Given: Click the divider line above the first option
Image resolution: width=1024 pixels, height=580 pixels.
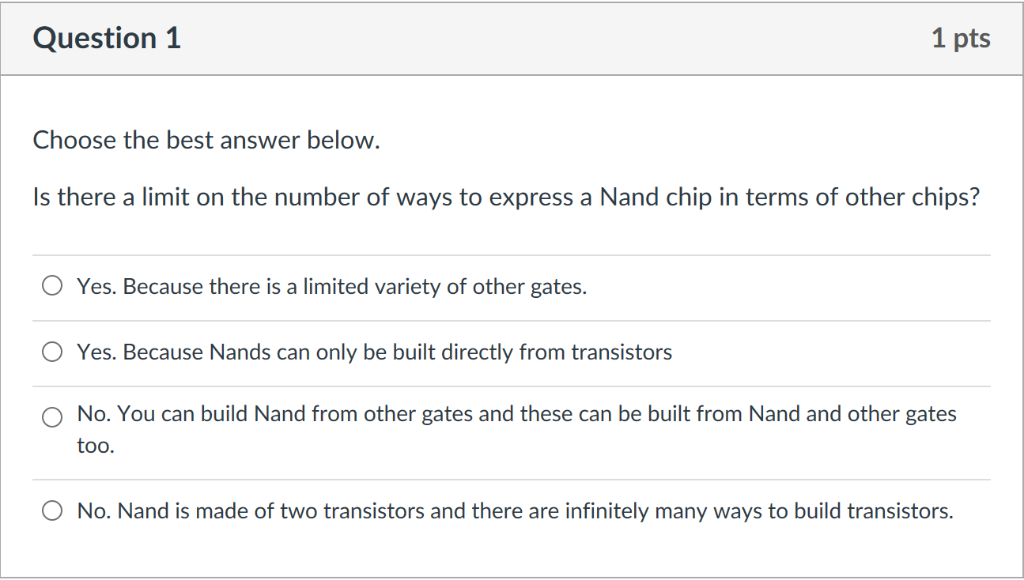Looking at the screenshot, I should point(512,255).
